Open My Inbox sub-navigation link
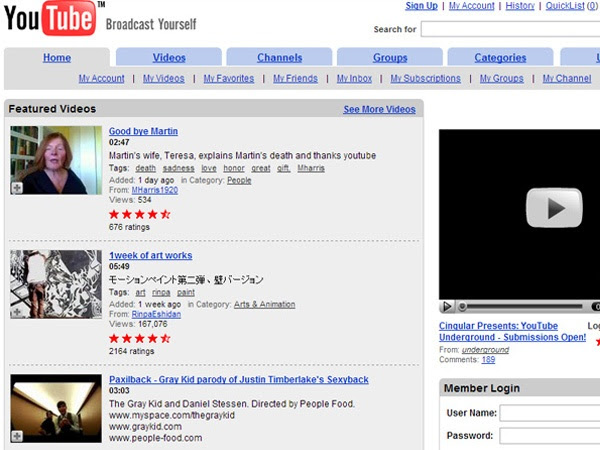 354,78
